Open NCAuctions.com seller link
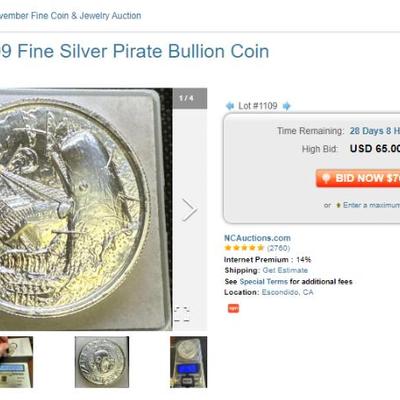The height and width of the screenshot is (400, 400). click(x=257, y=238)
